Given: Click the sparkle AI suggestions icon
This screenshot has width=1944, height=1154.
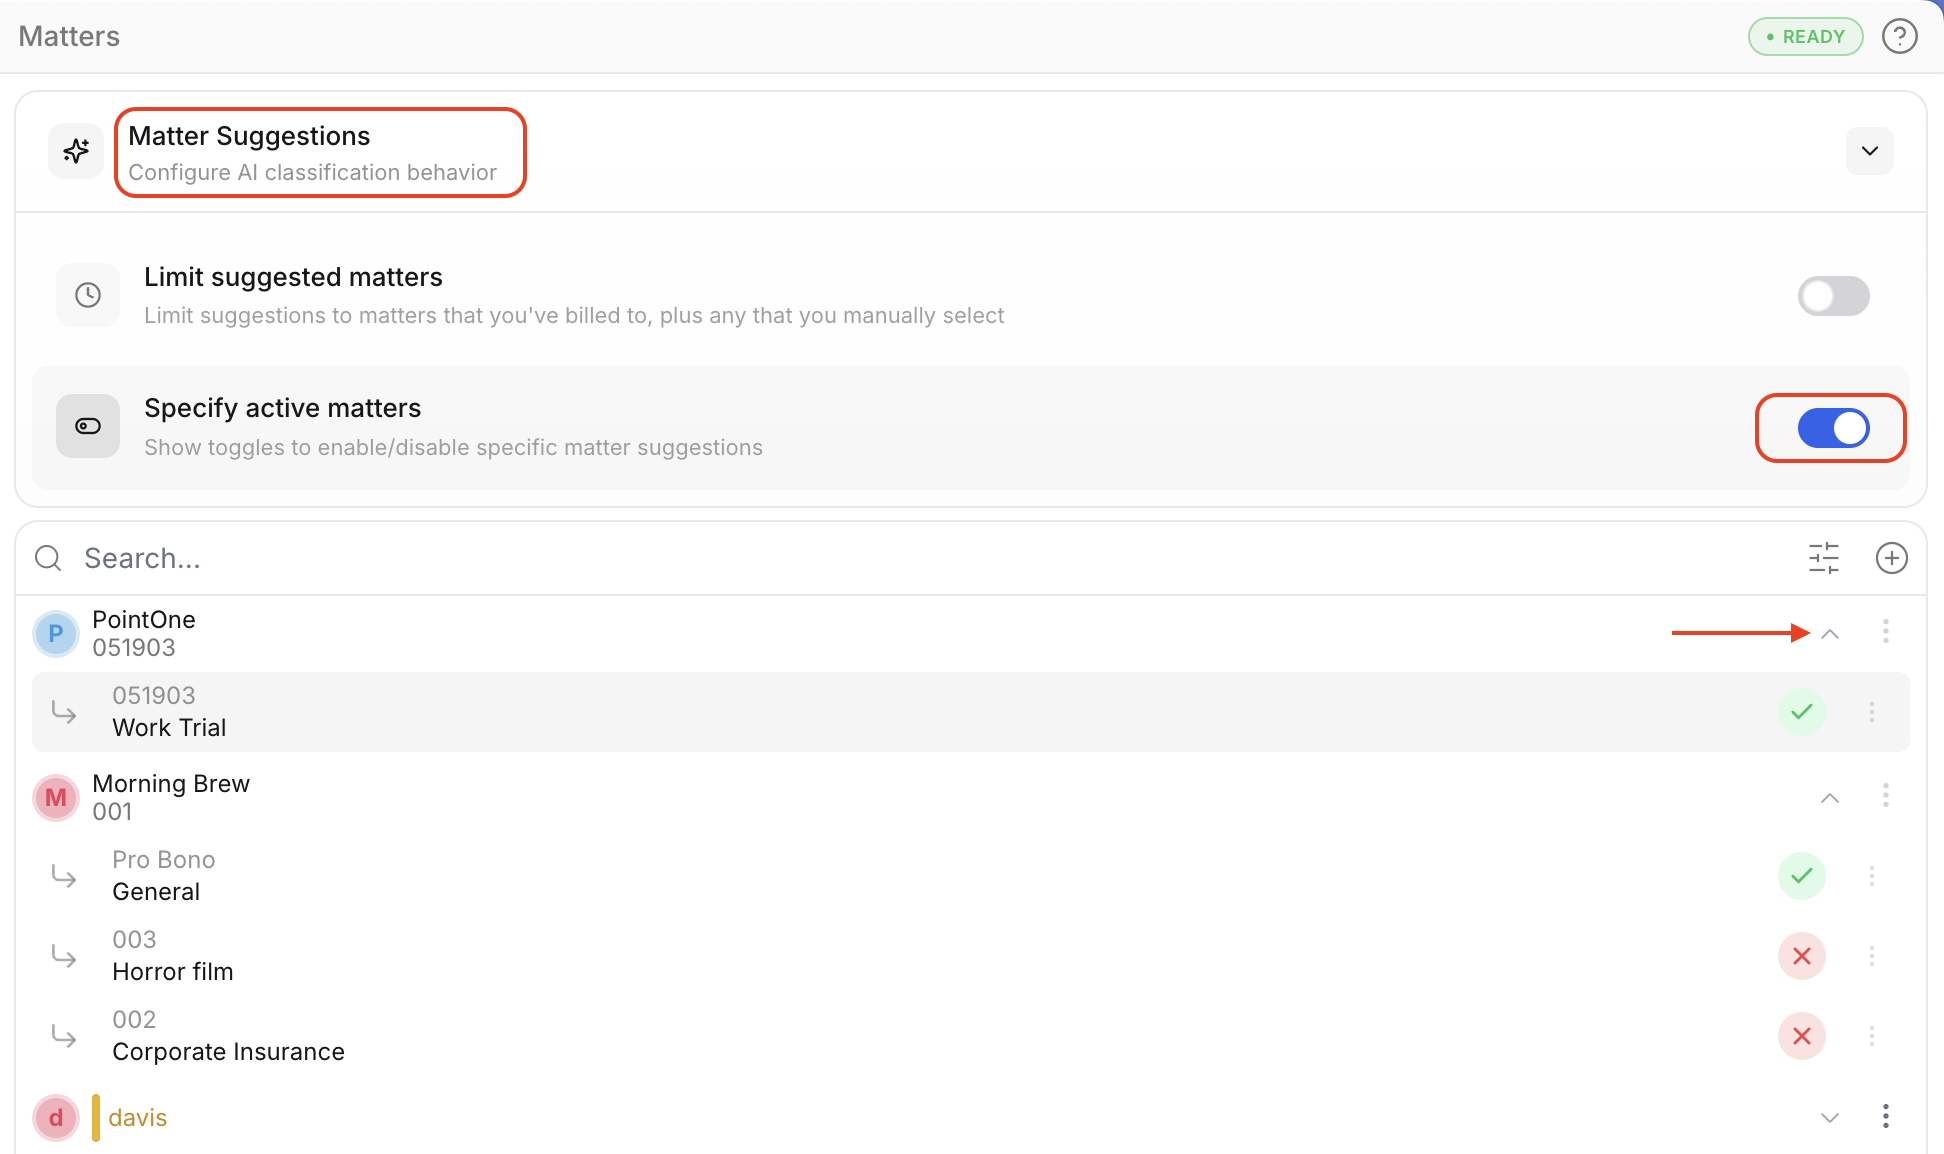Looking at the screenshot, I should tap(76, 151).
